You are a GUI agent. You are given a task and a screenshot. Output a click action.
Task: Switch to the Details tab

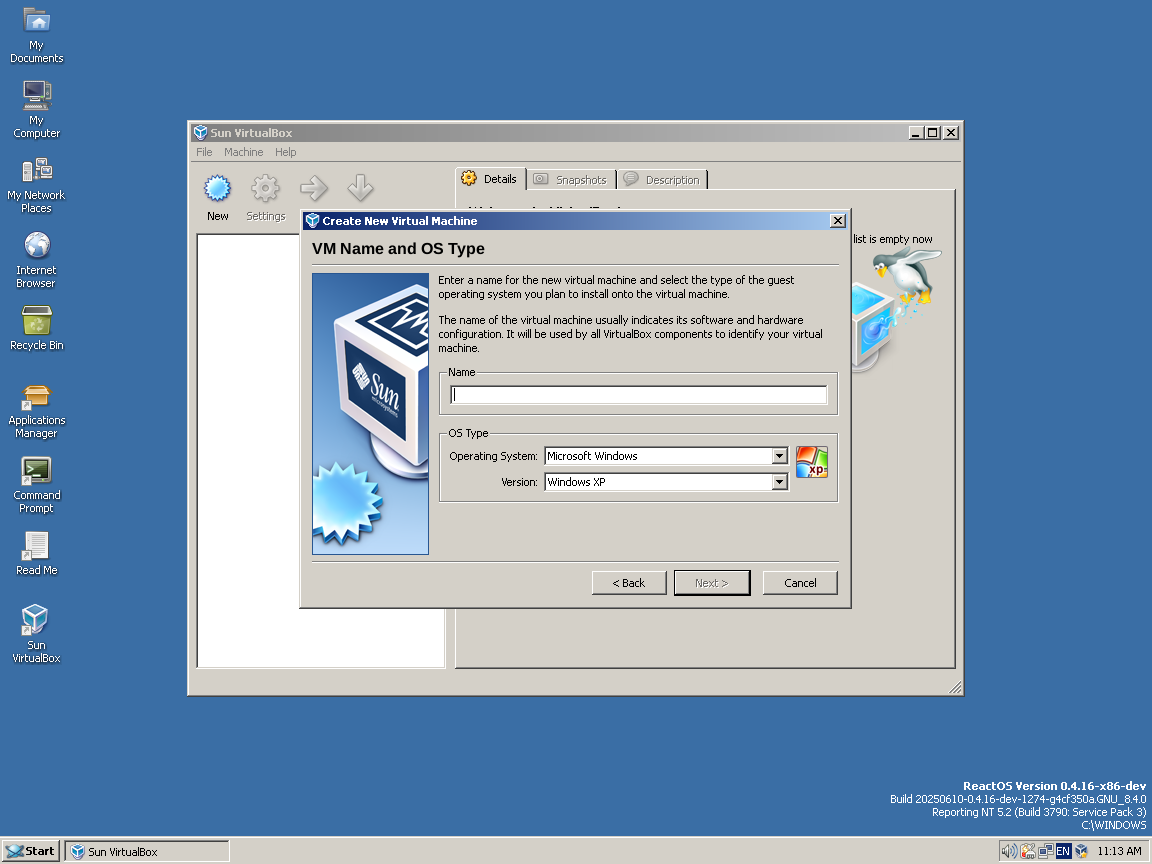click(x=491, y=179)
